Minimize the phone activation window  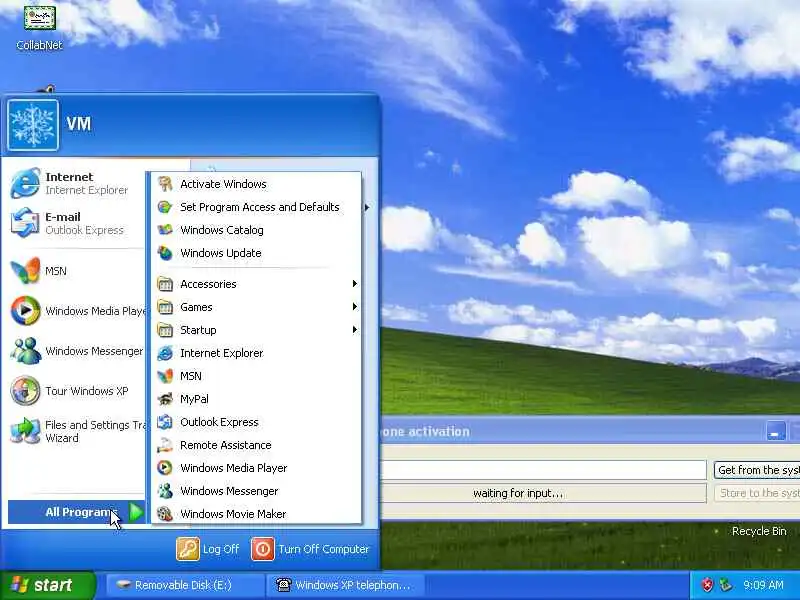(776, 431)
